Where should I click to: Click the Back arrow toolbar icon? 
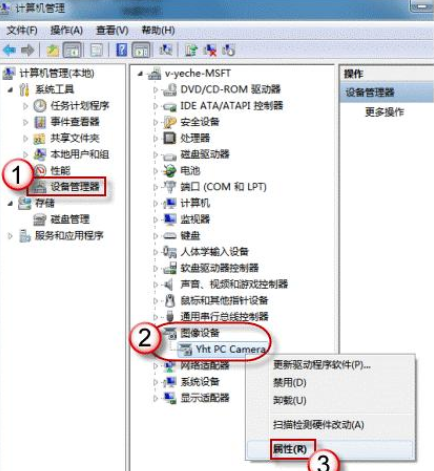pos(9,51)
